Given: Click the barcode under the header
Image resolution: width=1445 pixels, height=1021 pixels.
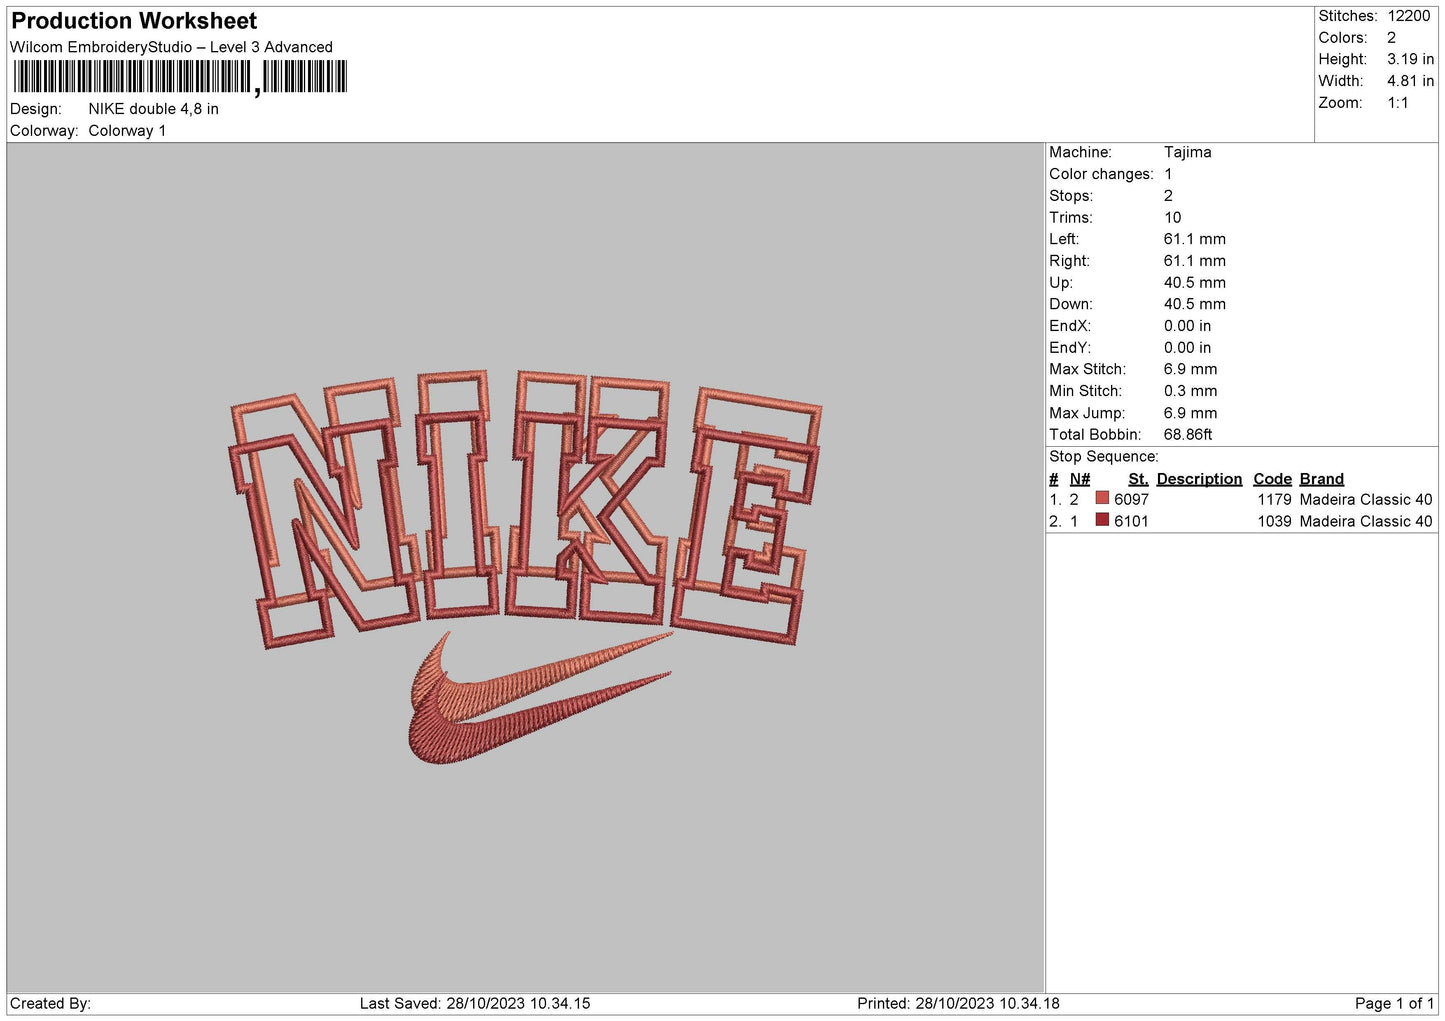Looking at the screenshot, I should click(180, 77).
